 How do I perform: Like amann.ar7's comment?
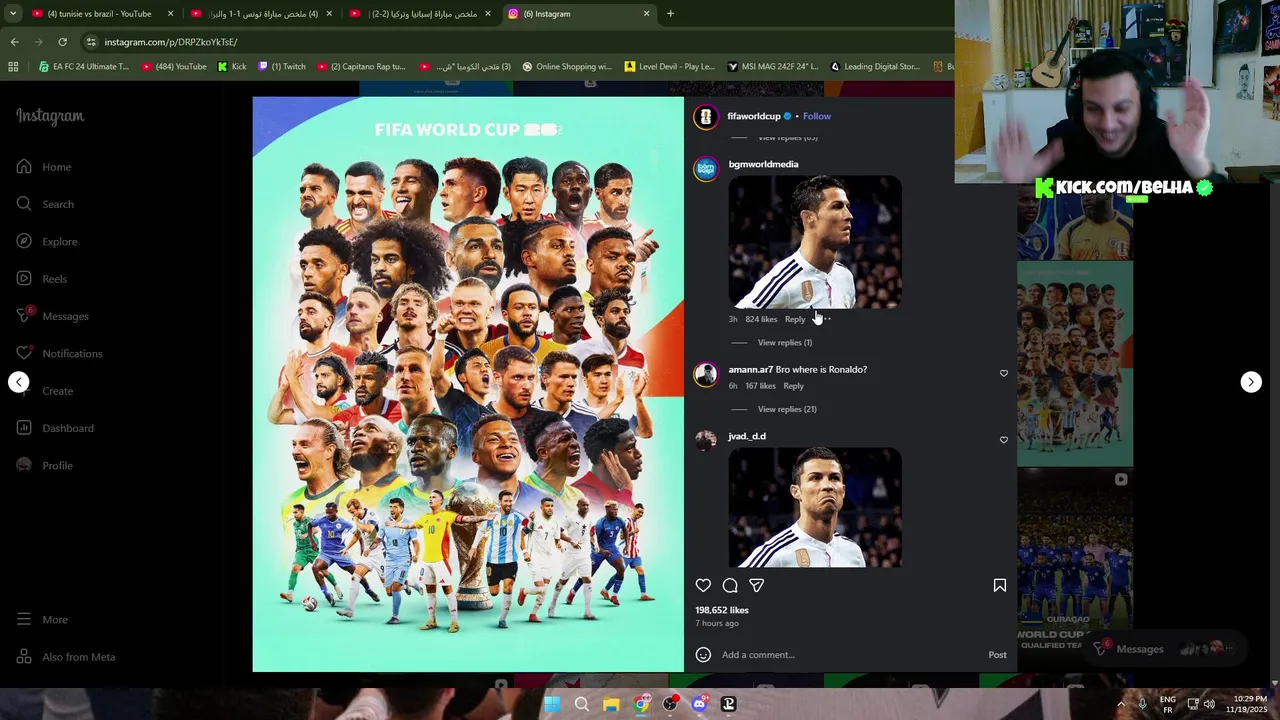point(1004,373)
